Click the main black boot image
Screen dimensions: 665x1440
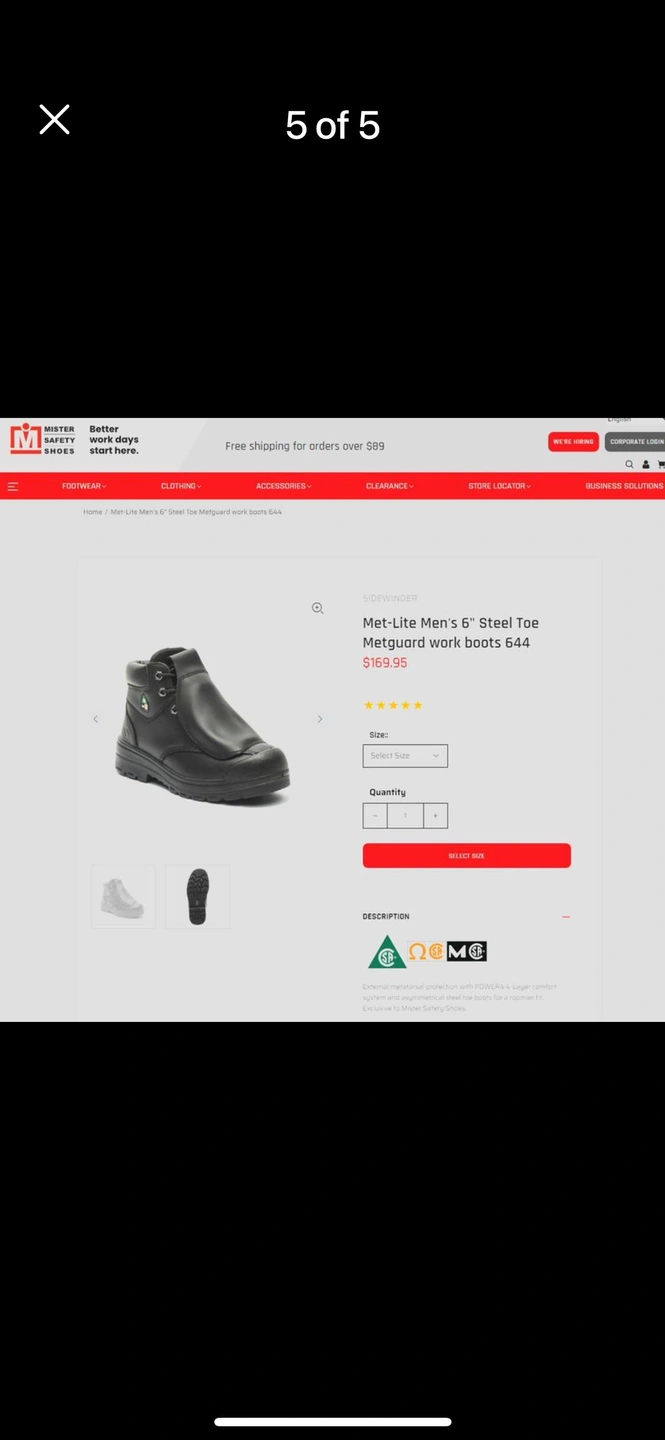(203, 725)
